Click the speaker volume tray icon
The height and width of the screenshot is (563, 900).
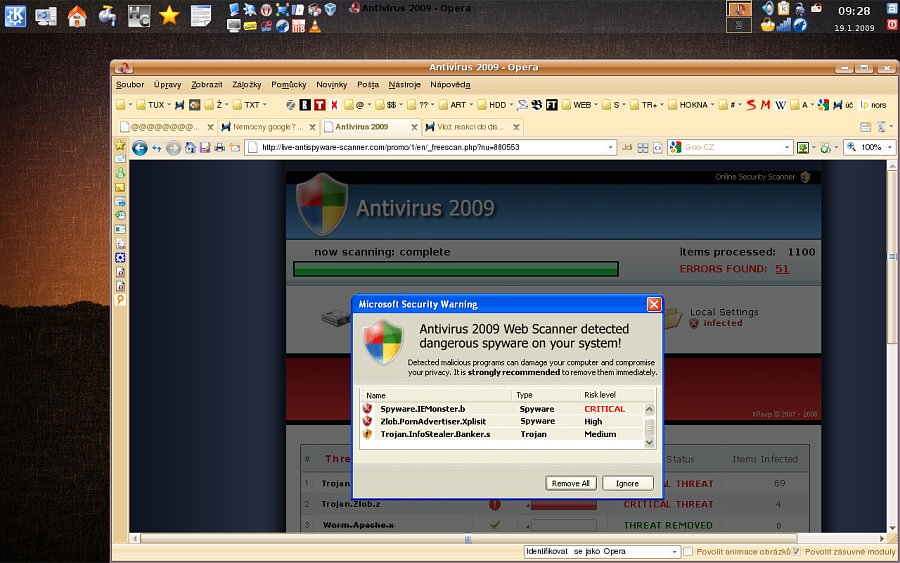768,8
